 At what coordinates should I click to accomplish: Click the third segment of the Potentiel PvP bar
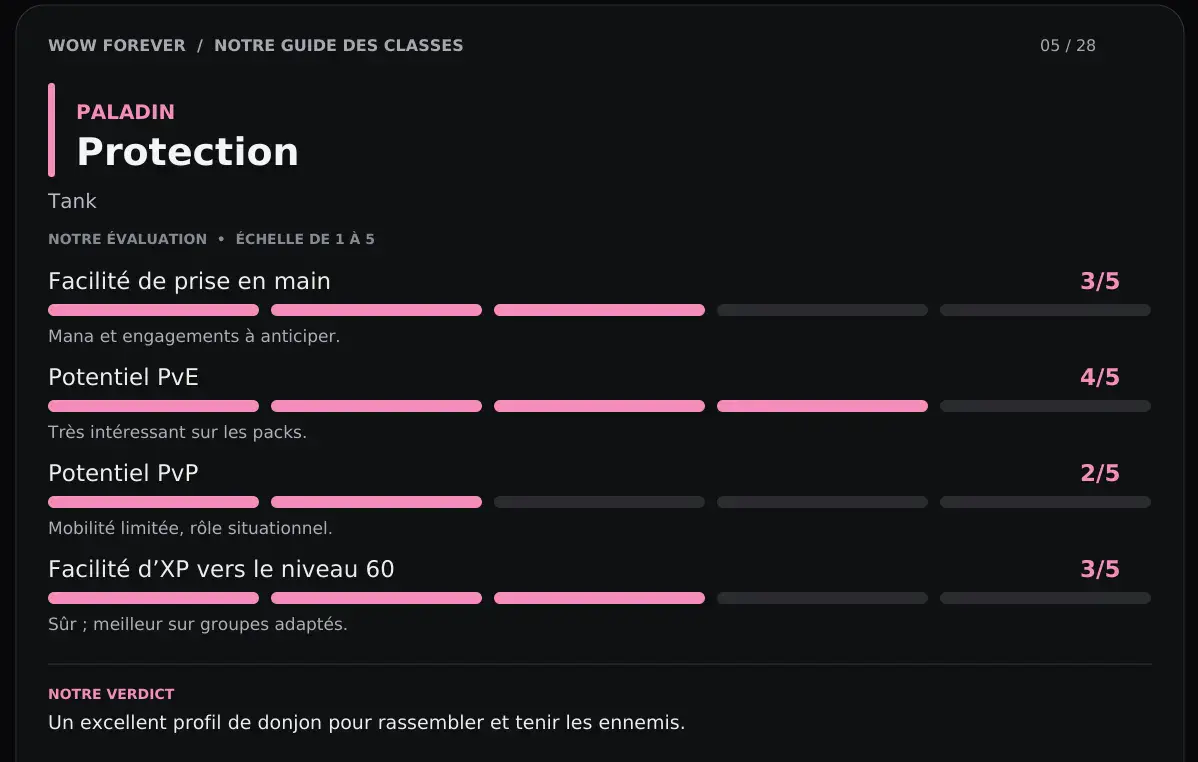point(599,502)
